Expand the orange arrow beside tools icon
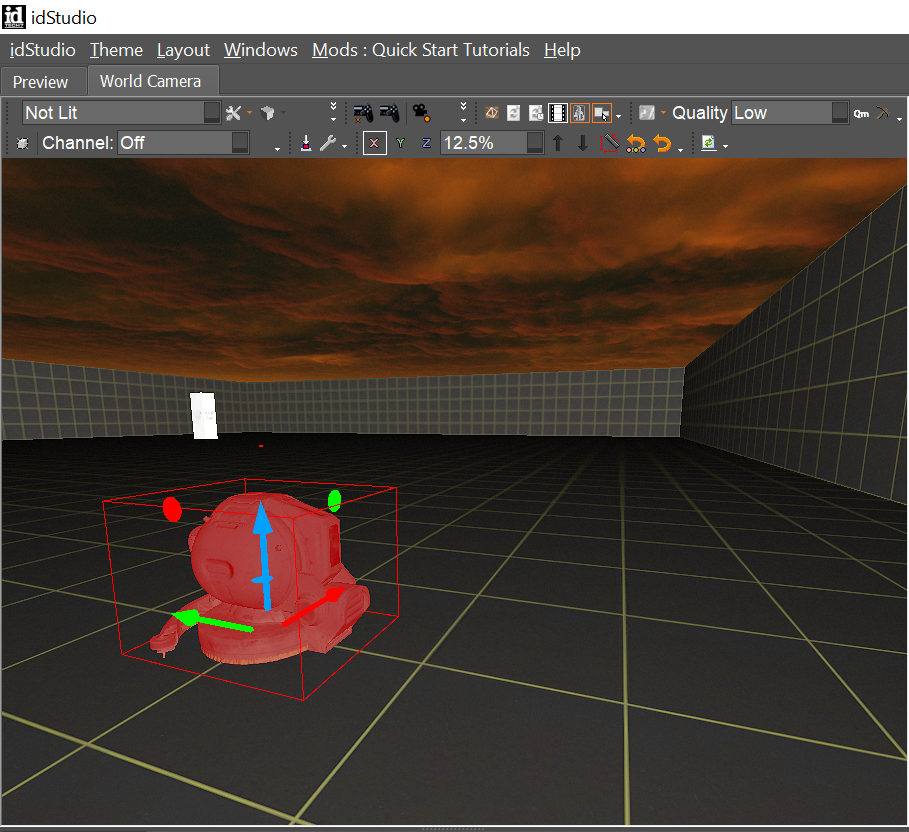This screenshot has height=832, width=909. 249,113
